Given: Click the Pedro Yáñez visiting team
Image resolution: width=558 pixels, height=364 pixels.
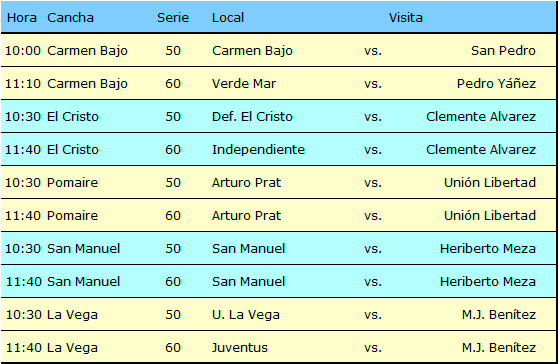Looking at the screenshot, I should coord(496,84).
